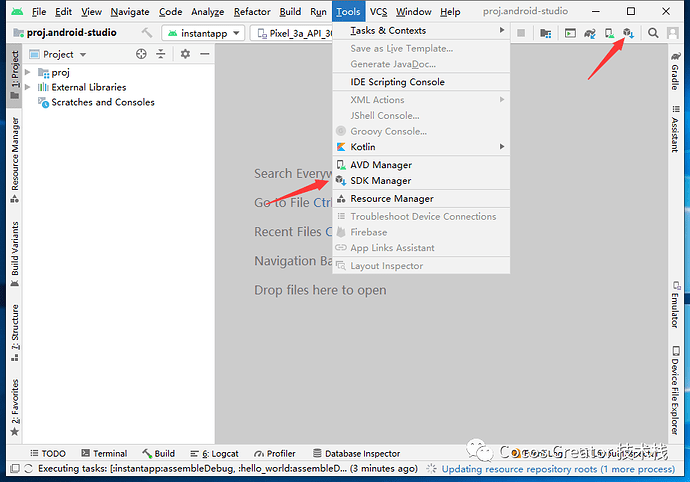
Task: Click the locate/select opened file target icon
Action: [141, 54]
